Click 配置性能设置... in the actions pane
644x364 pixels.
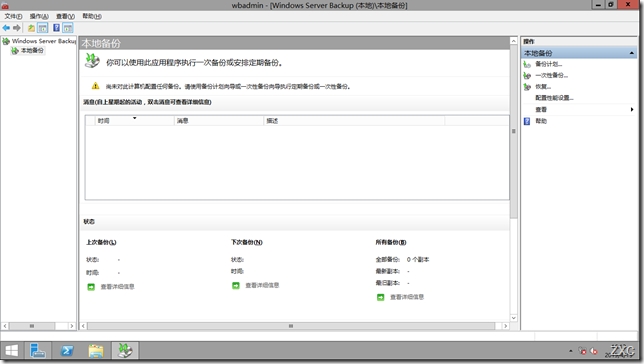coord(554,98)
